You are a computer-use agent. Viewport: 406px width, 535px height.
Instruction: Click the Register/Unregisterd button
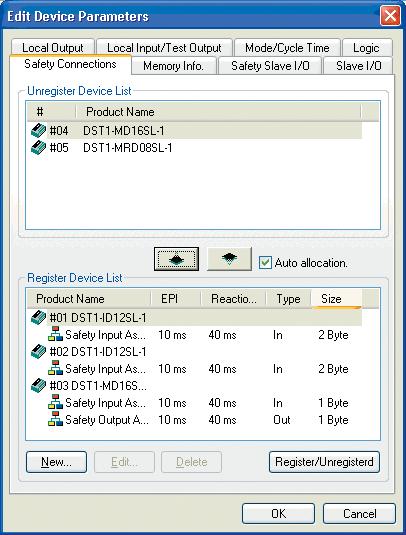[324, 462]
